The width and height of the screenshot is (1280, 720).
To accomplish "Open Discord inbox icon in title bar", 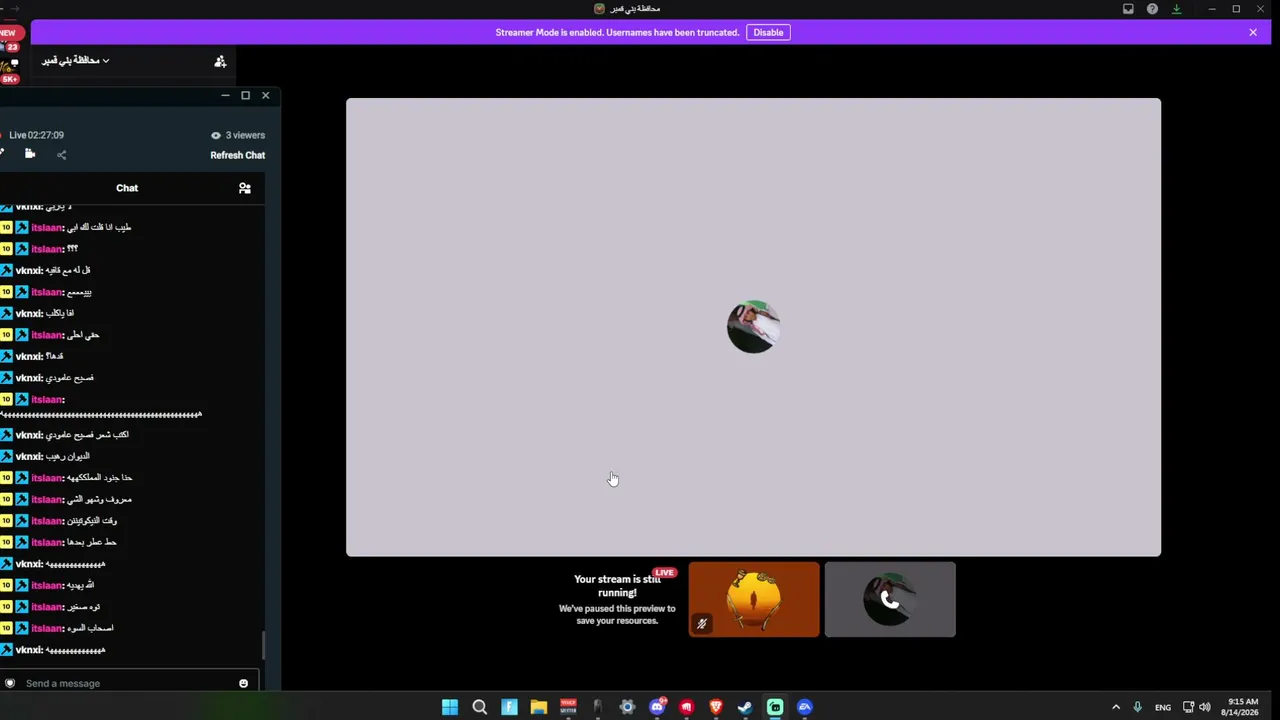I will 1128,9.
